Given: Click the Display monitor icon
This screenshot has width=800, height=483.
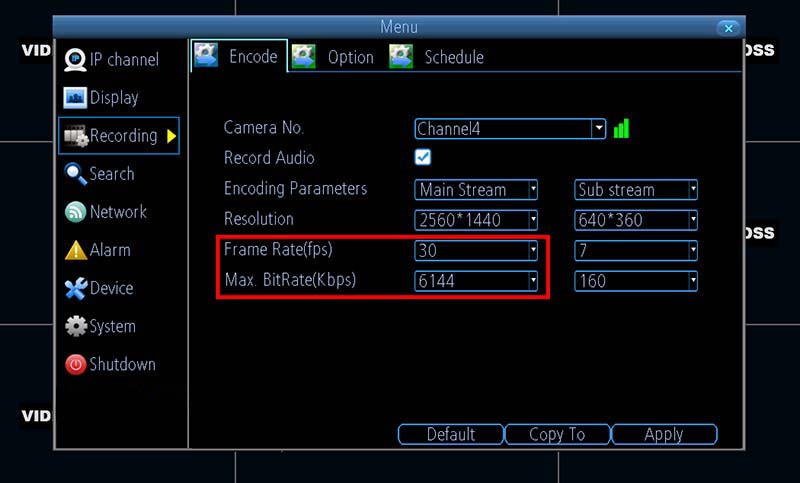Looking at the screenshot, I should coord(75,98).
